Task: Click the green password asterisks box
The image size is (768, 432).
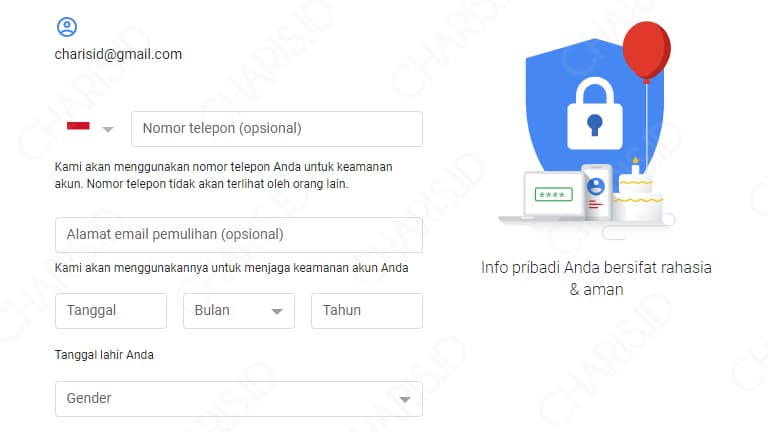Action: point(553,194)
